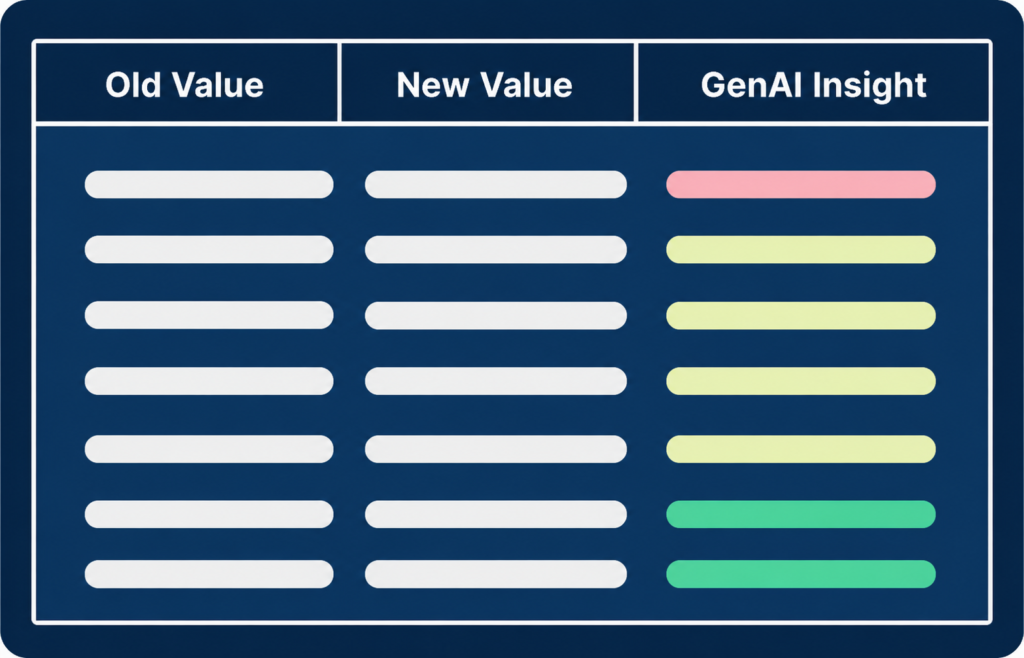
Task: Select the first New Value row bar
Action: 496,185
